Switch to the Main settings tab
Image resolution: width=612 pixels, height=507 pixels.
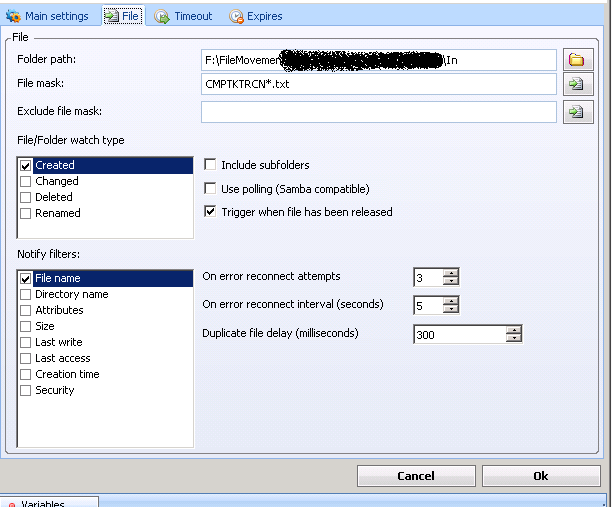click(48, 16)
